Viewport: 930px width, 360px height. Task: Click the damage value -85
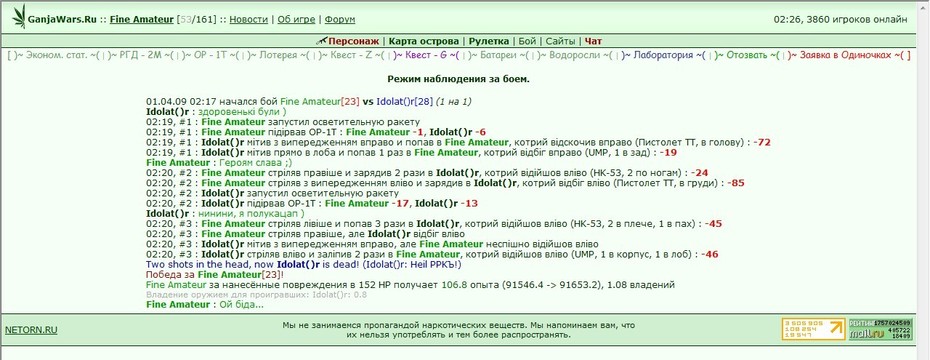click(735, 183)
